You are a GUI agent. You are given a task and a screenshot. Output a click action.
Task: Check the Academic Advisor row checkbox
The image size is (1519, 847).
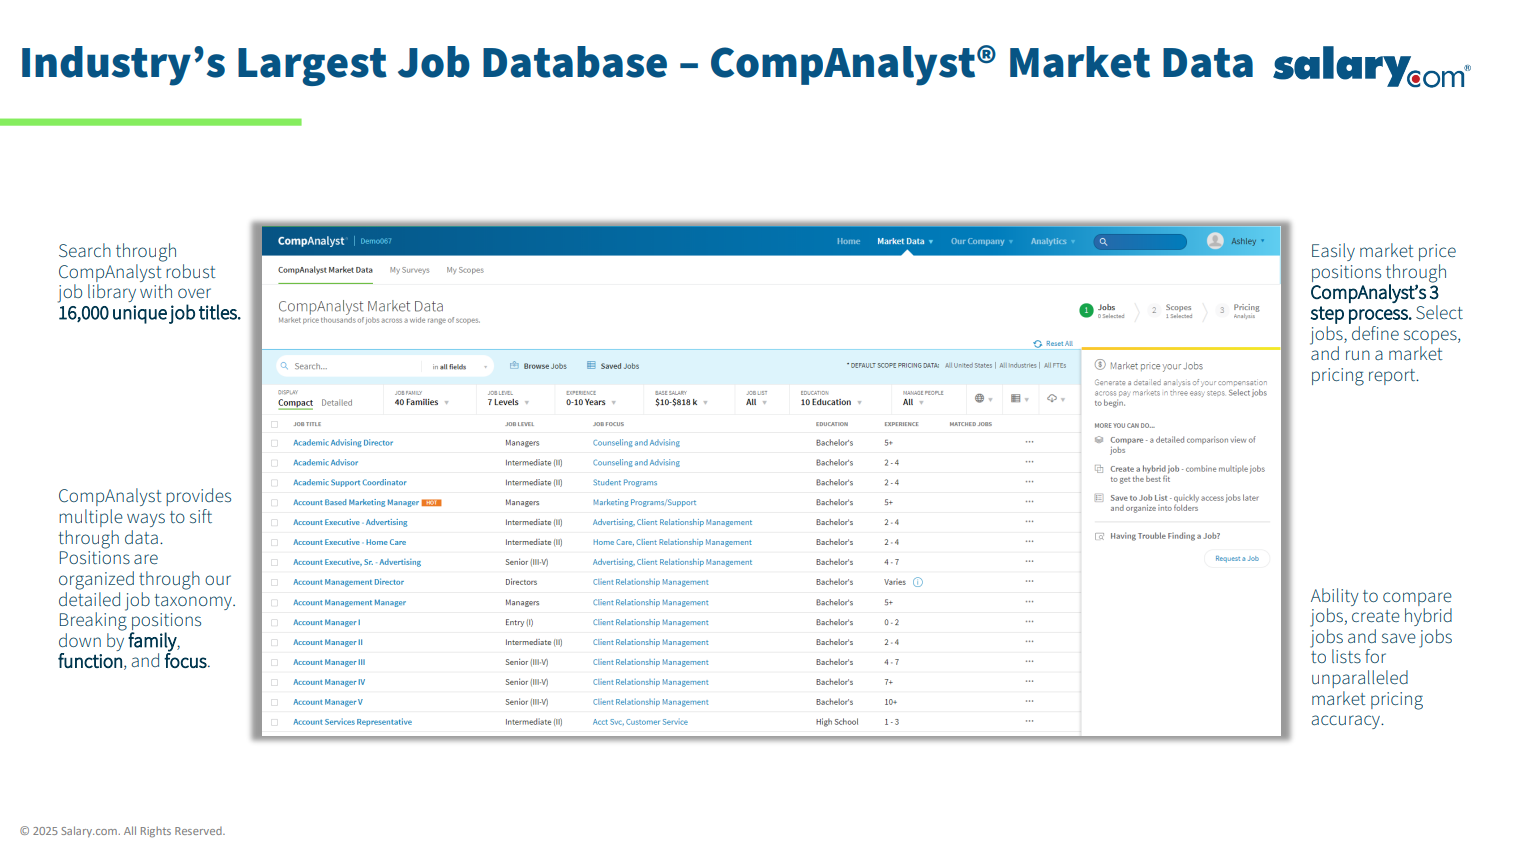pos(275,463)
